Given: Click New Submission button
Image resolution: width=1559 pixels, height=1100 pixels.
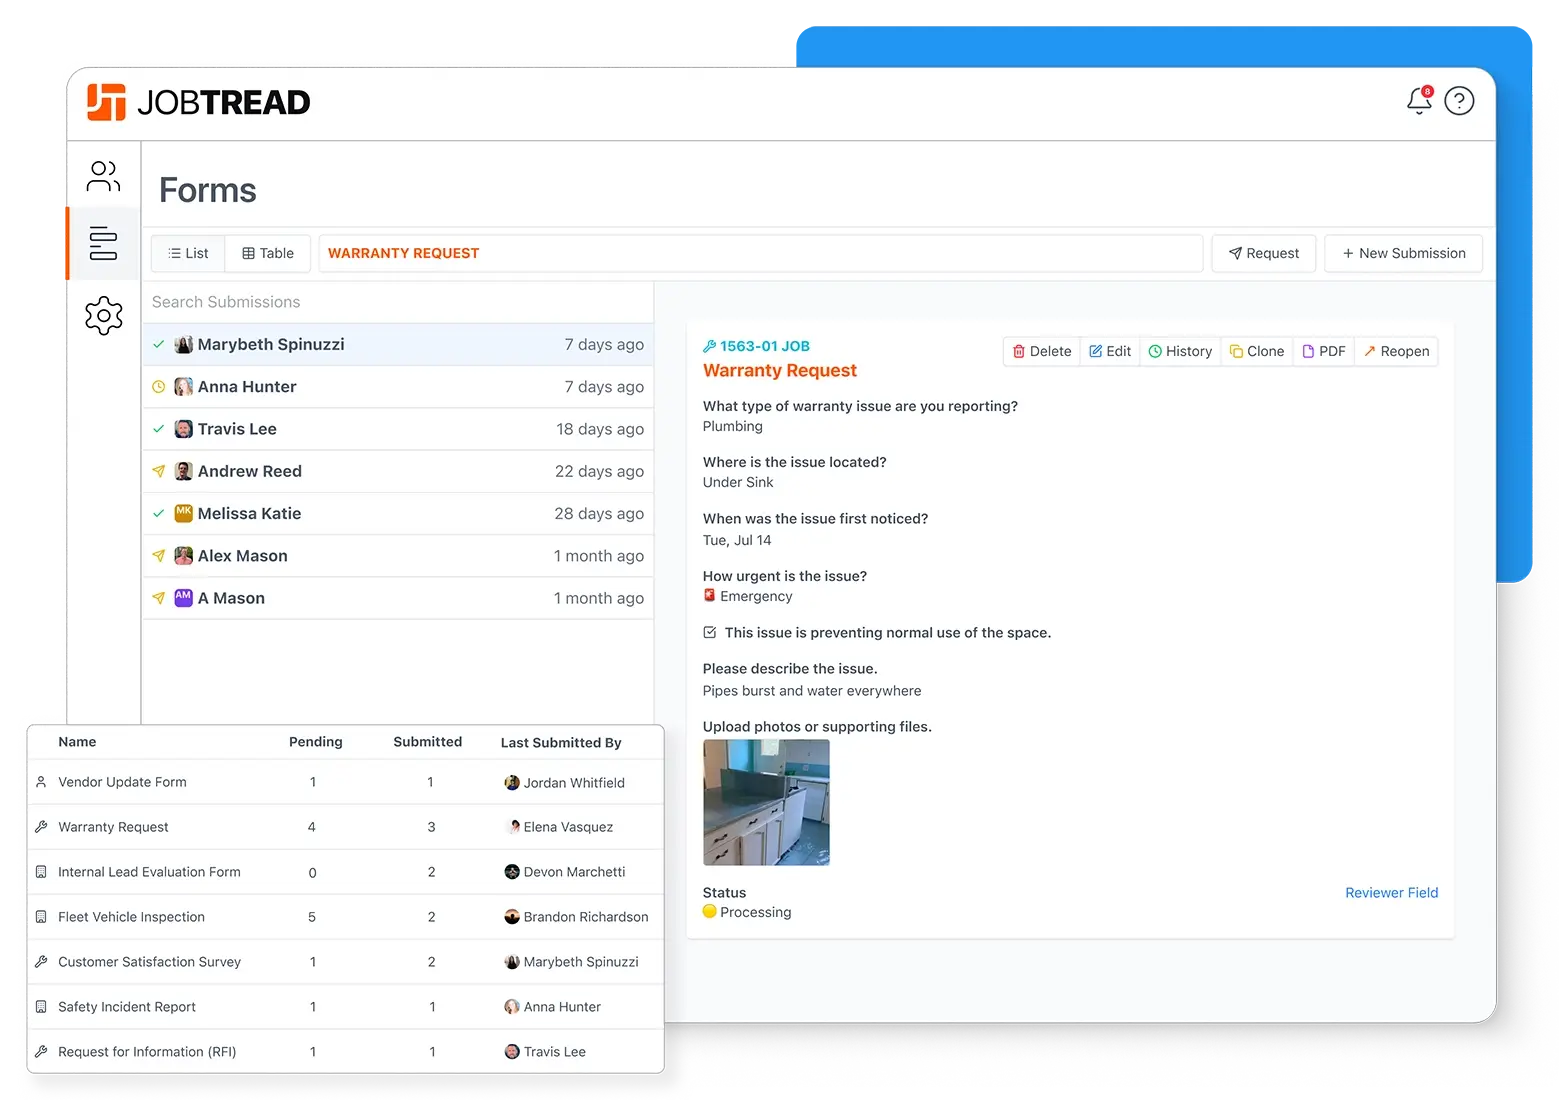Looking at the screenshot, I should (1404, 253).
